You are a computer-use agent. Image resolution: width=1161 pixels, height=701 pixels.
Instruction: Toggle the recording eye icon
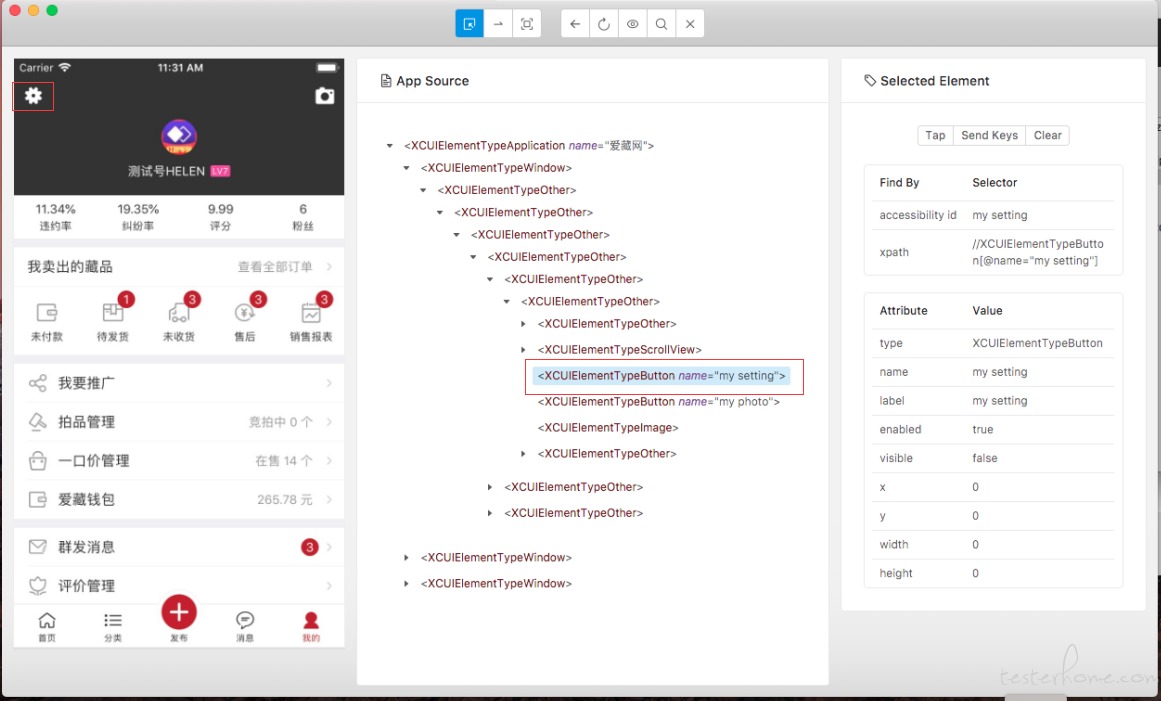coord(632,24)
